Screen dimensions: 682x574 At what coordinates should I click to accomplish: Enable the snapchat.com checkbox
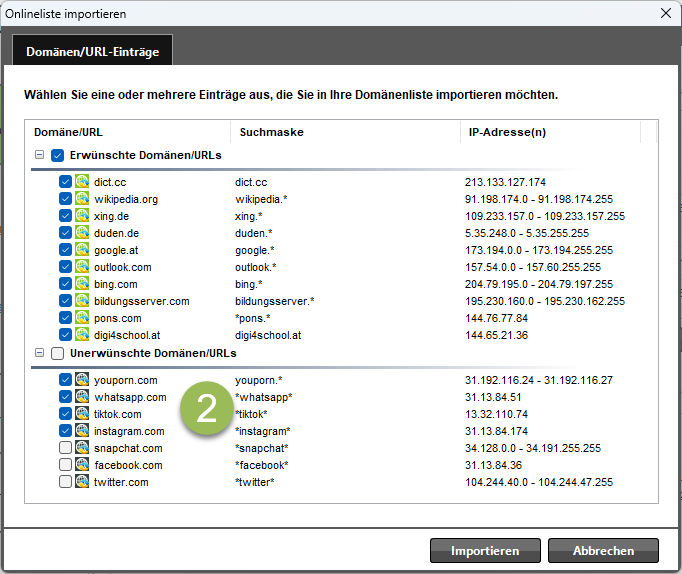(x=65, y=447)
